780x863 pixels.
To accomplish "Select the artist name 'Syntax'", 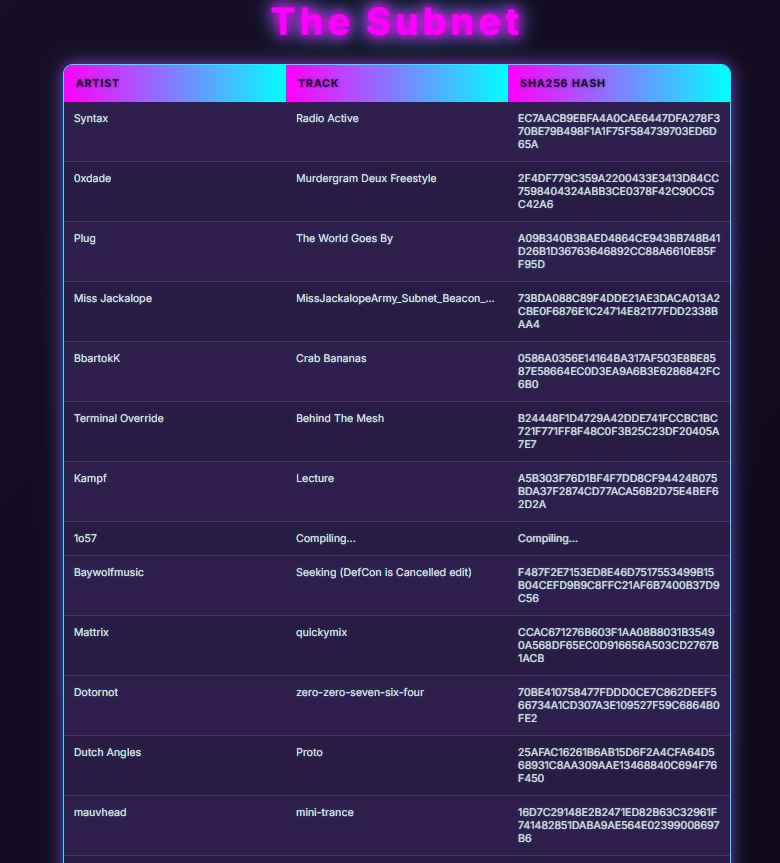I will tap(91, 118).
